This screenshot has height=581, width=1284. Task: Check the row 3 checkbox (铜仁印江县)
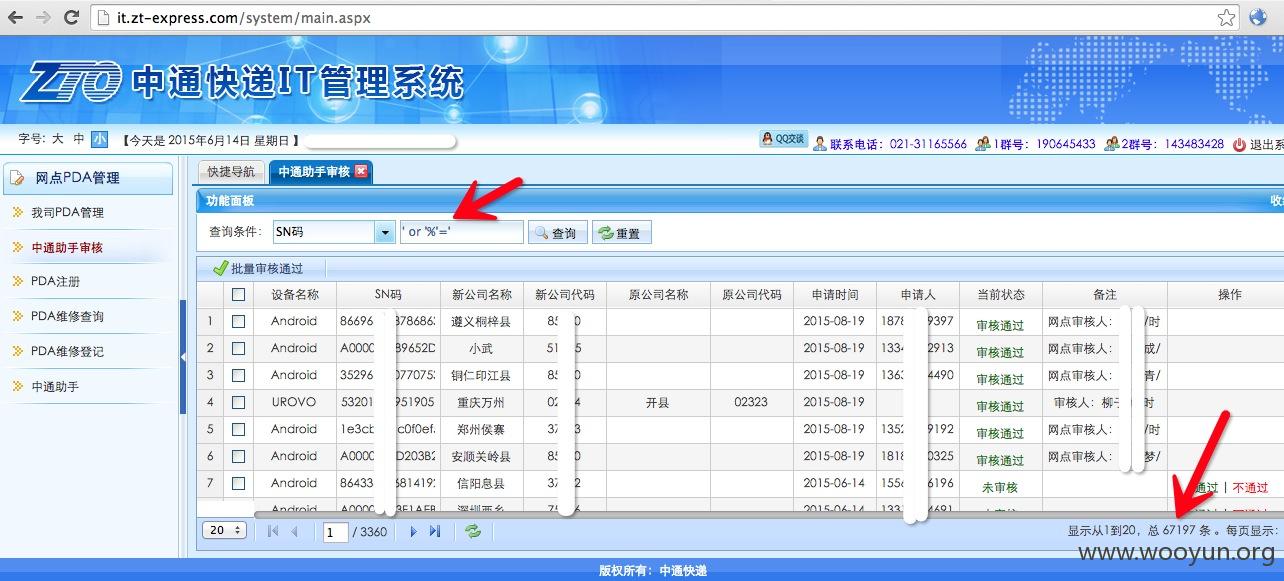pyautogui.click(x=238, y=375)
